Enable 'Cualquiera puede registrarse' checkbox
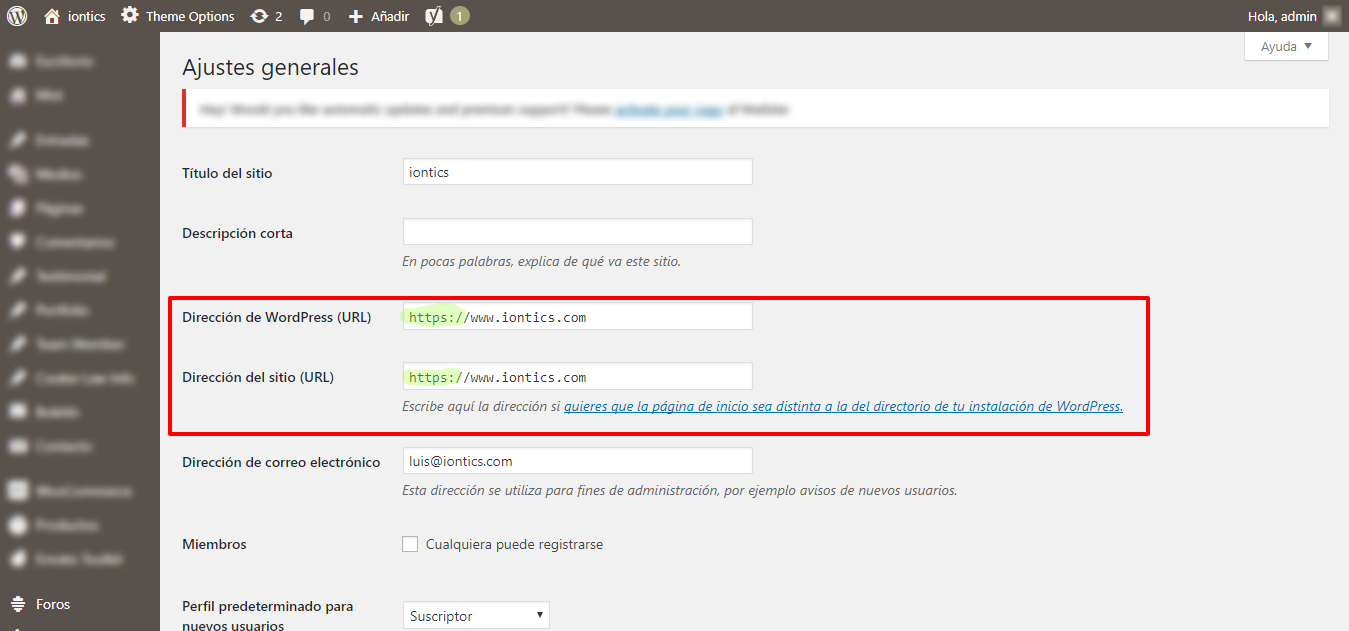 point(410,544)
